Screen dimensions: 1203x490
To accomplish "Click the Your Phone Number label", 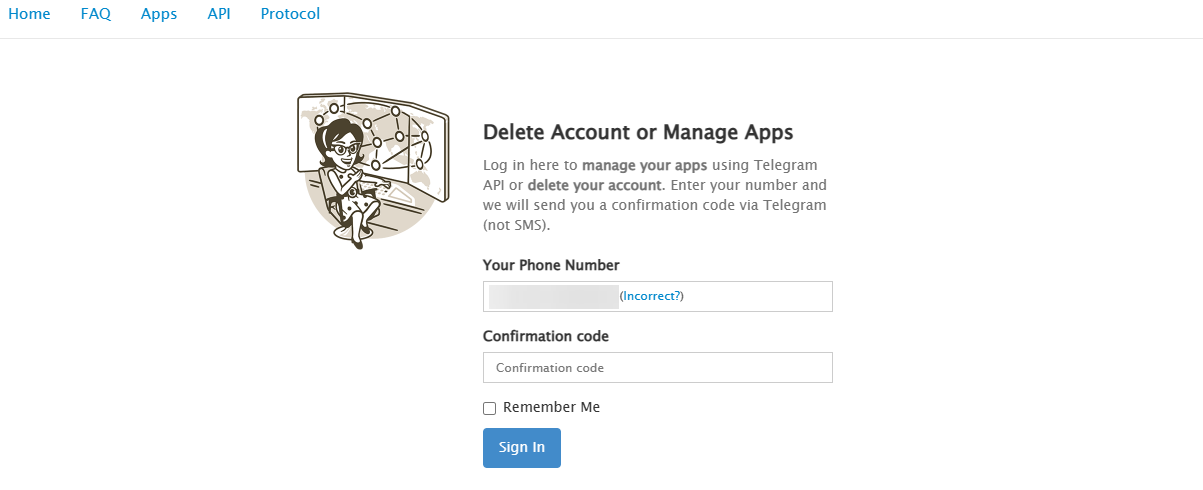I will point(551,266).
